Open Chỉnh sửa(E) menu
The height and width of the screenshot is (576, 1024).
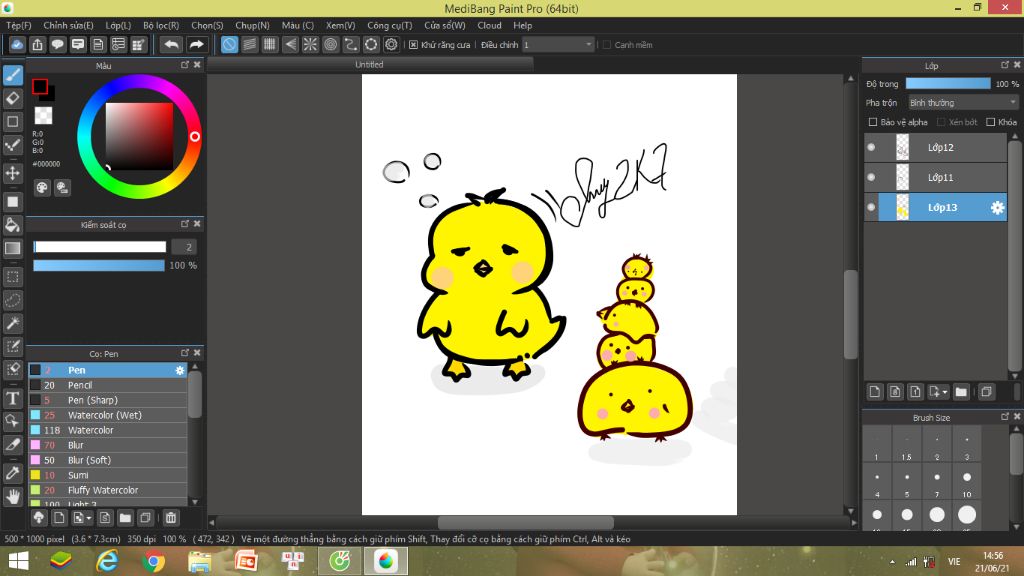[x=68, y=25]
